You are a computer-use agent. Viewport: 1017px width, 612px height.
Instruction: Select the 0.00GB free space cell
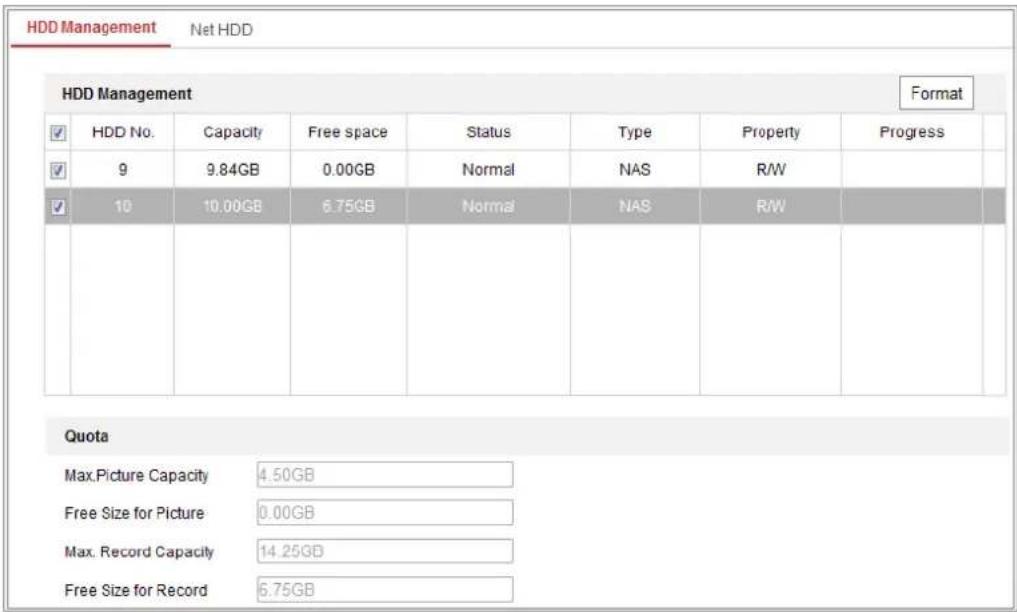(x=348, y=170)
